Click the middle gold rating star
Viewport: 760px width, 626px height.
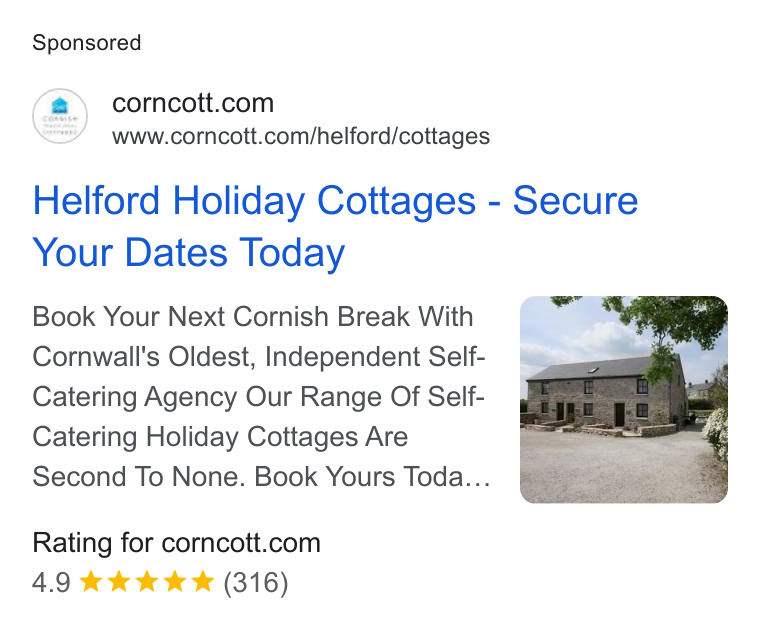click(x=146, y=581)
